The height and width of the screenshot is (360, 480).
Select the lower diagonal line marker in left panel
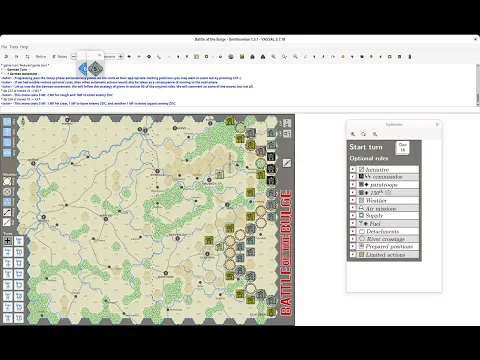pos(7,222)
